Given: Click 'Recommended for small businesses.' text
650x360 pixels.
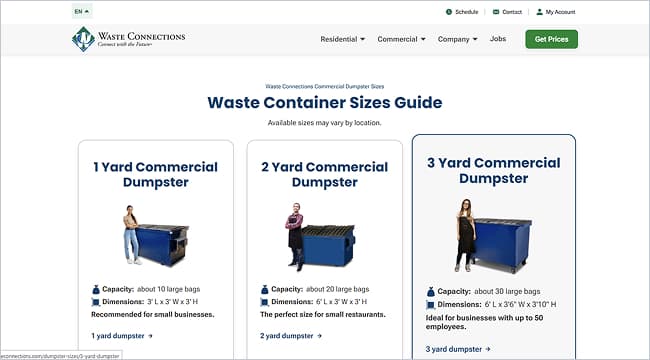Looking at the screenshot, I should [153, 314].
